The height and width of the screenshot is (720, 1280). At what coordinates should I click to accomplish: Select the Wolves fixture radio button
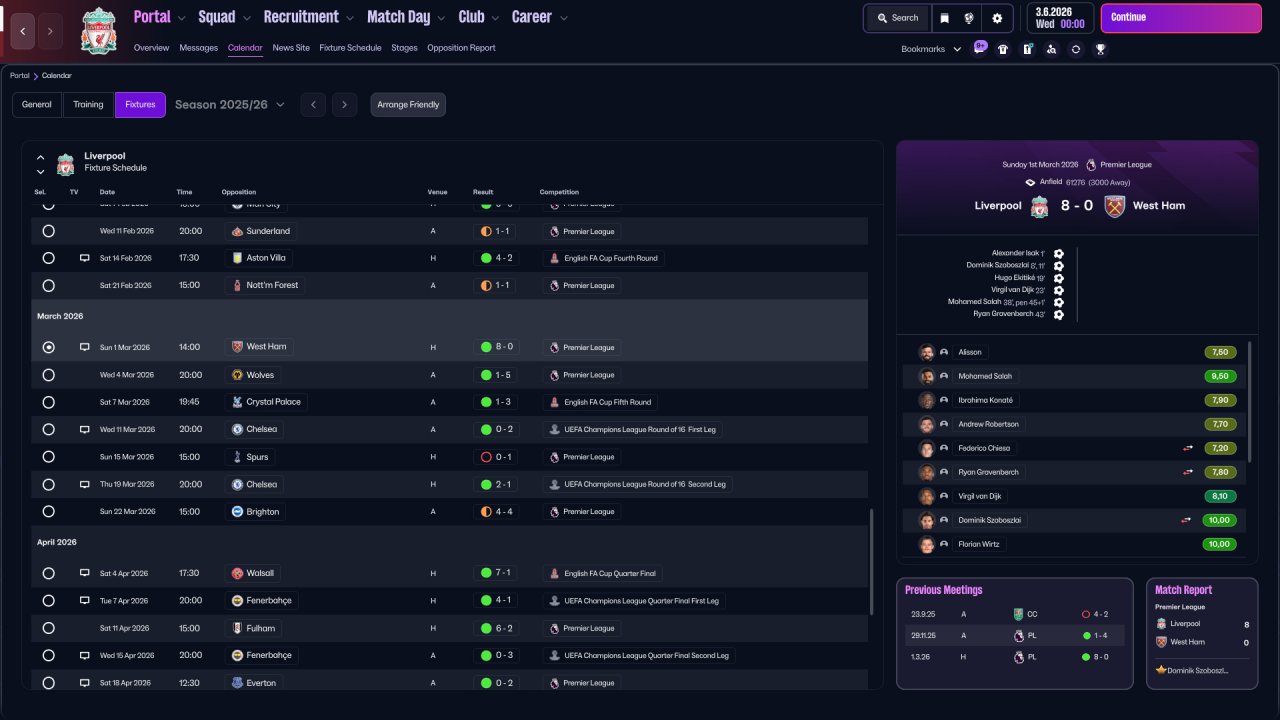click(x=48, y=375)
